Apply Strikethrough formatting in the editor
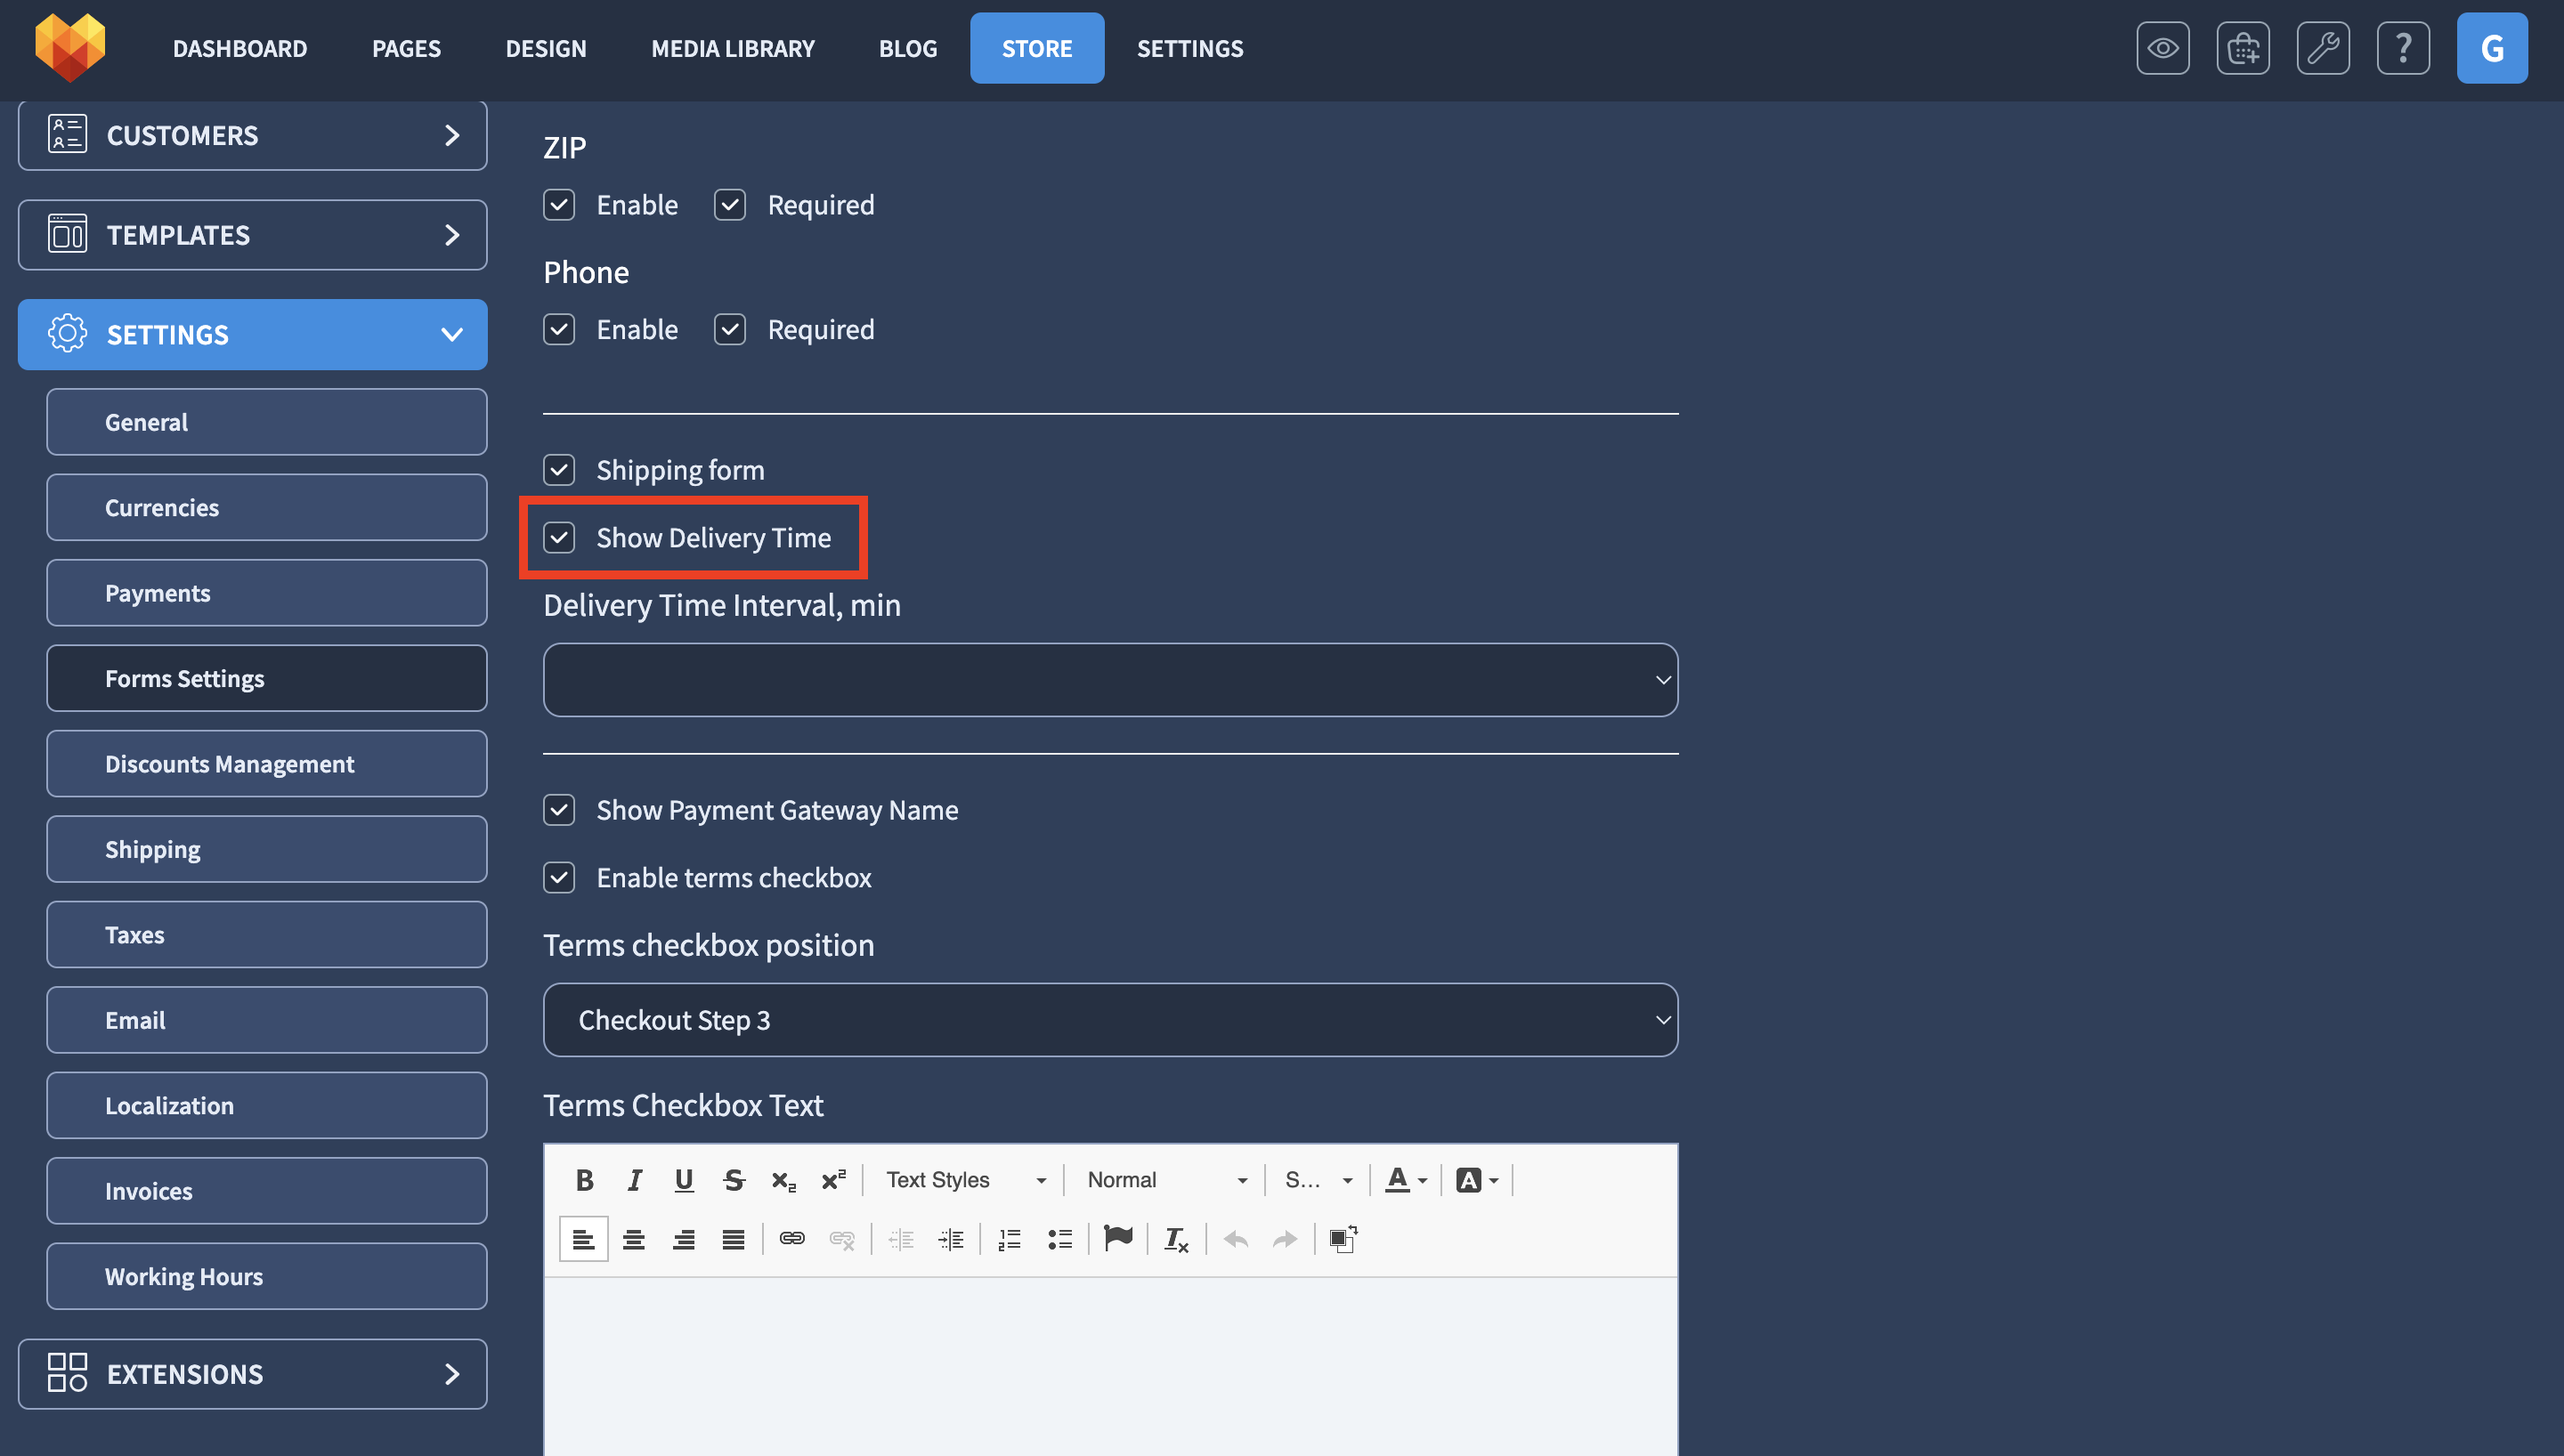This screenshot has height=1456, width=2564. (734, 1180)
